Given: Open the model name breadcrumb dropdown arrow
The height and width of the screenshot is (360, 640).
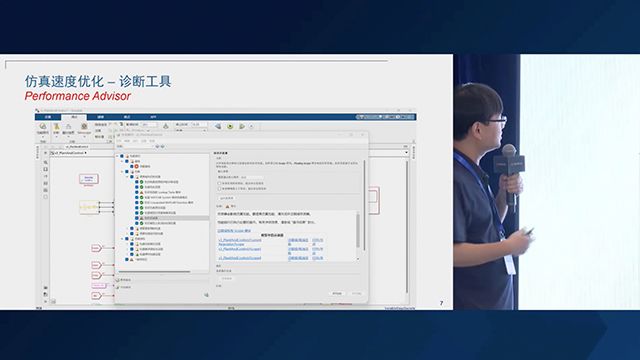Looking at the screenshot, I should tap(86, 153).
